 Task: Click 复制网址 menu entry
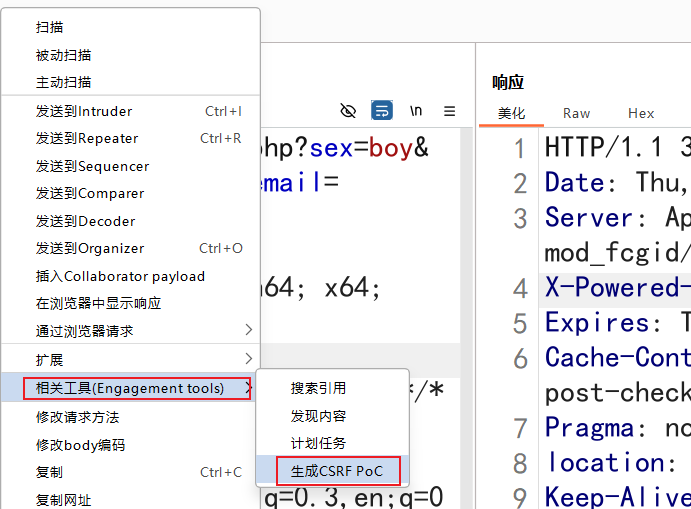(x=130, y=500)
